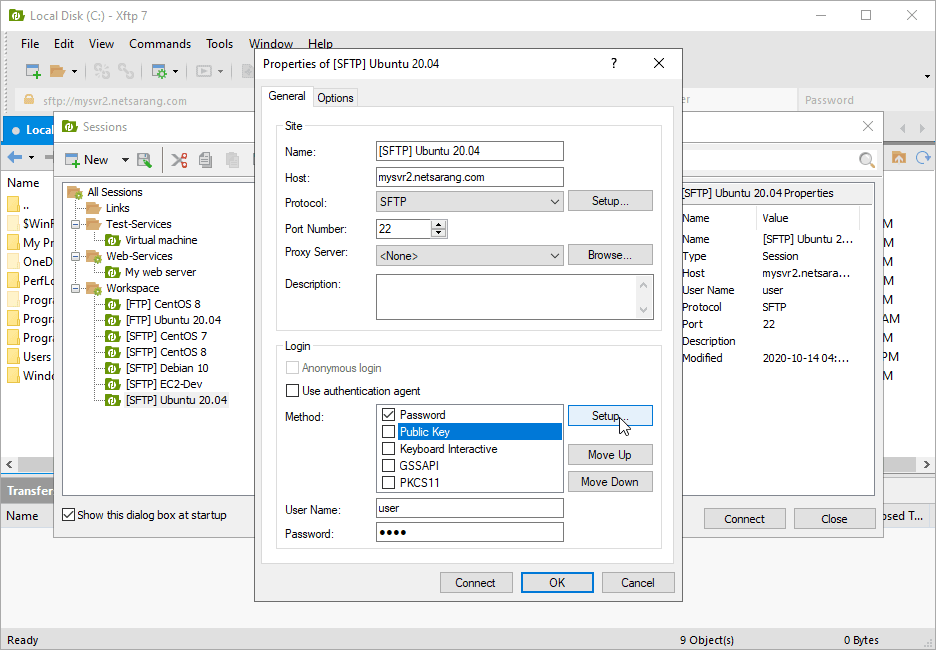Select the [SFTP] Debian 10 session
The height and width of the screenshot is (650, 936).
click(x=167, y=368)
